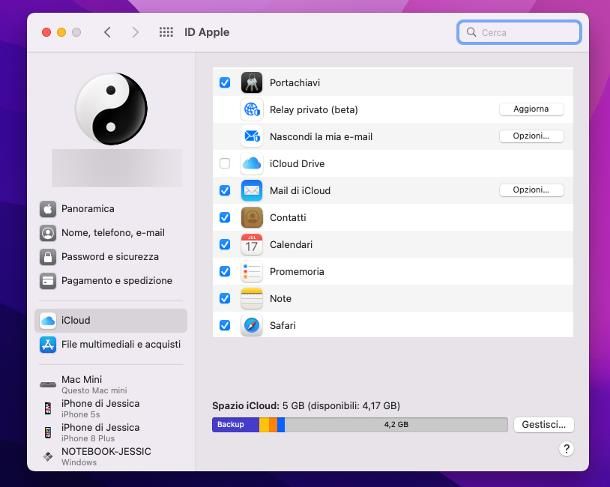Click the Cerca search field

[x=519, y=32]
